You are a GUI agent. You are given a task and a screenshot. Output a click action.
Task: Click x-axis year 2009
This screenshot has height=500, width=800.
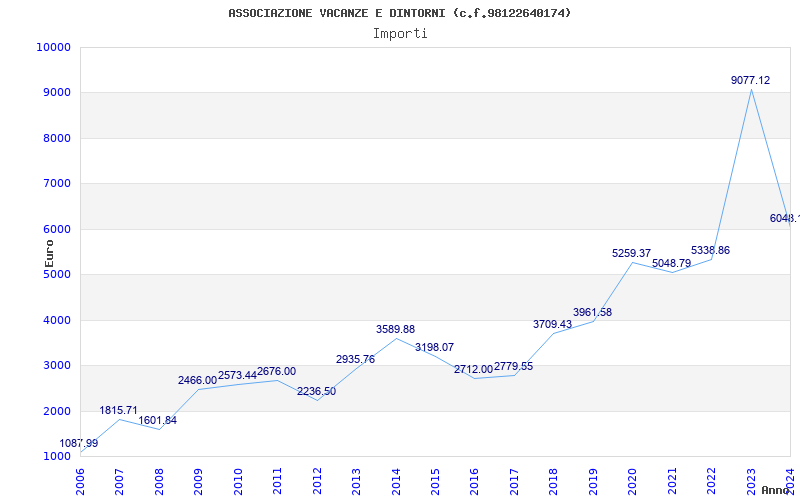pos(198,482)
